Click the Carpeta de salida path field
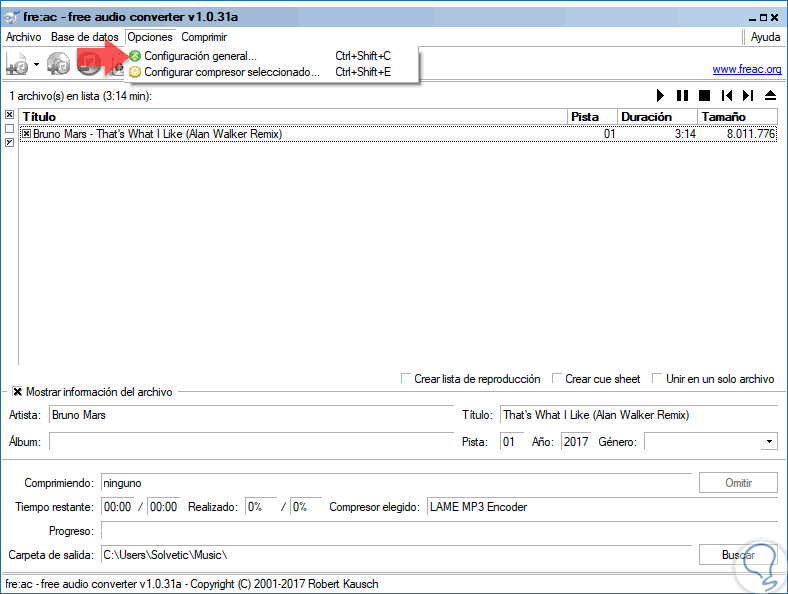788x594 pixels. [x=397, y=555]
